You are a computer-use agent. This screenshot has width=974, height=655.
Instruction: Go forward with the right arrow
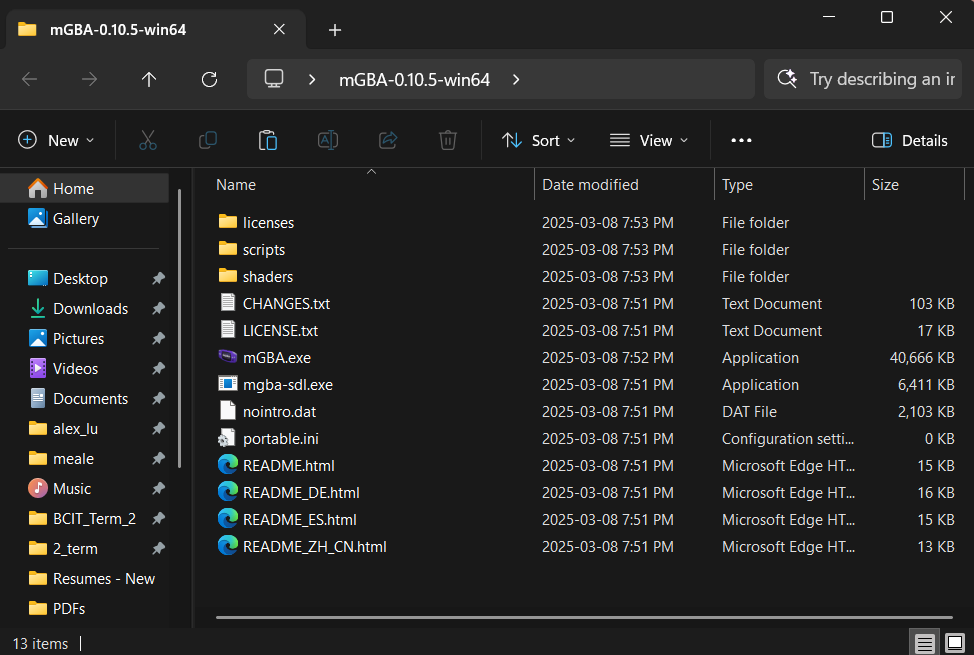(89, 80)
